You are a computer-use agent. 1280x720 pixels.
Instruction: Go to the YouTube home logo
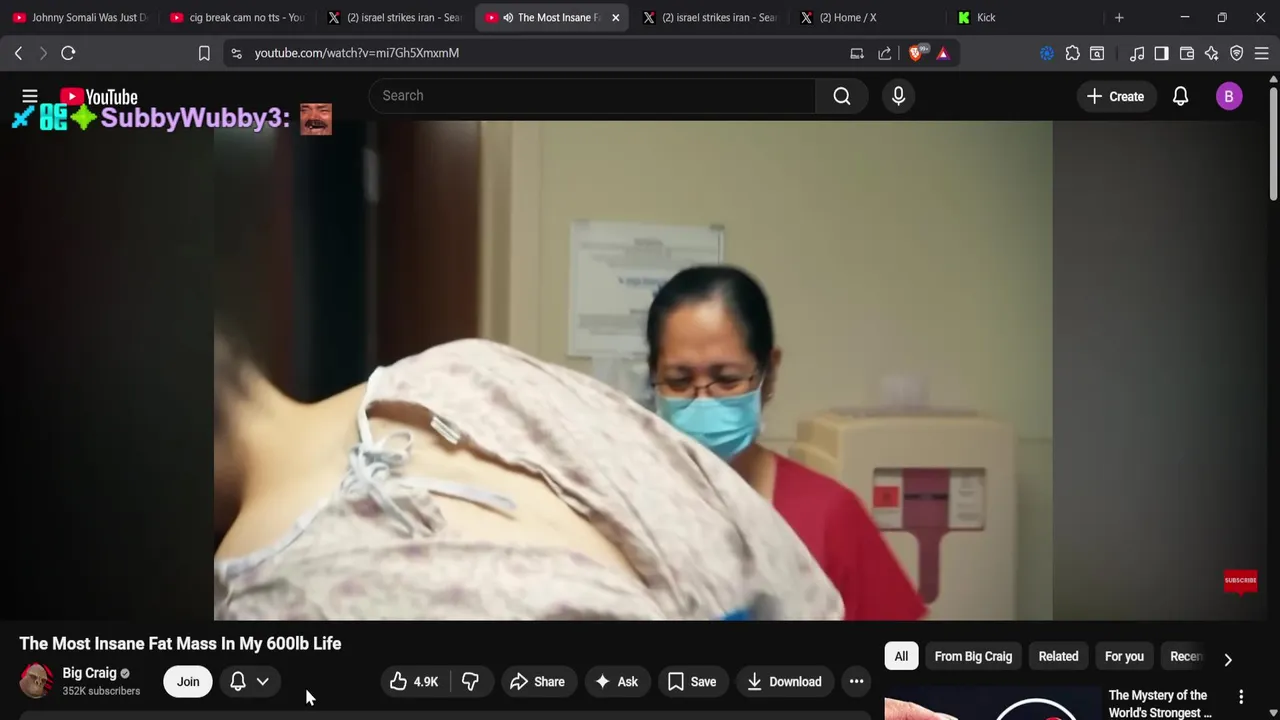point(99,97)
